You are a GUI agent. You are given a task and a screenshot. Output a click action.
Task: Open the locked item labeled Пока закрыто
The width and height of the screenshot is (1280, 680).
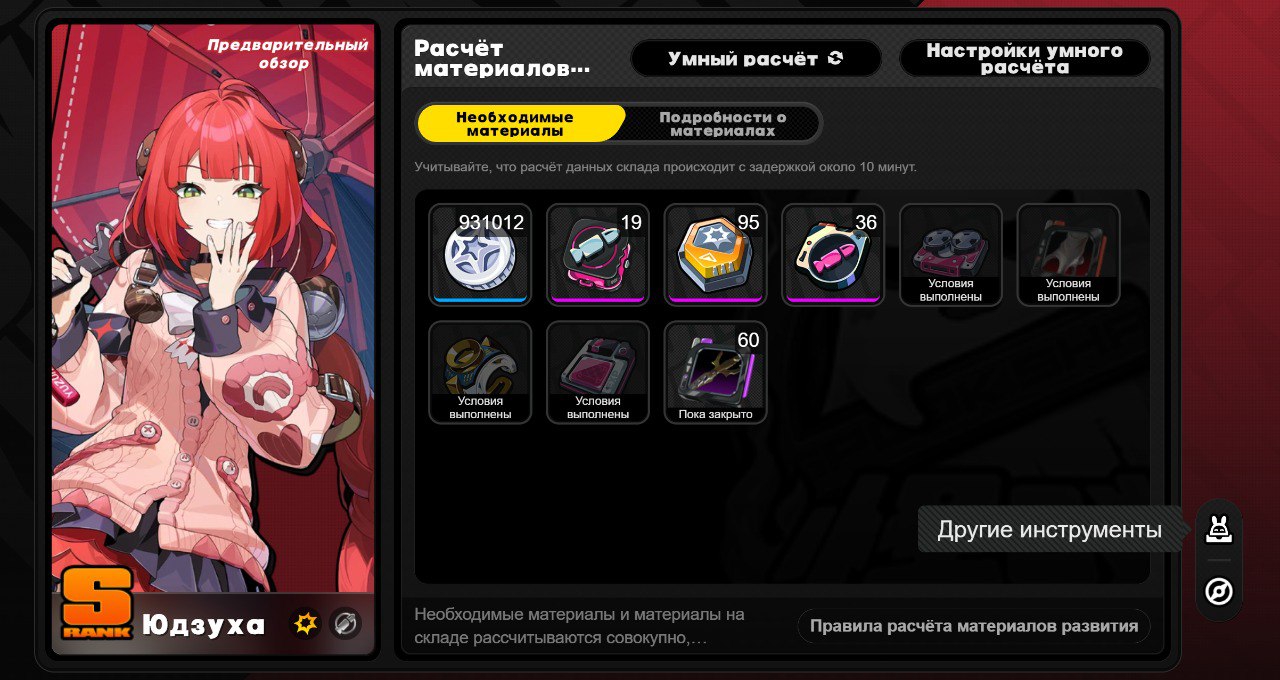pos(715,372)
